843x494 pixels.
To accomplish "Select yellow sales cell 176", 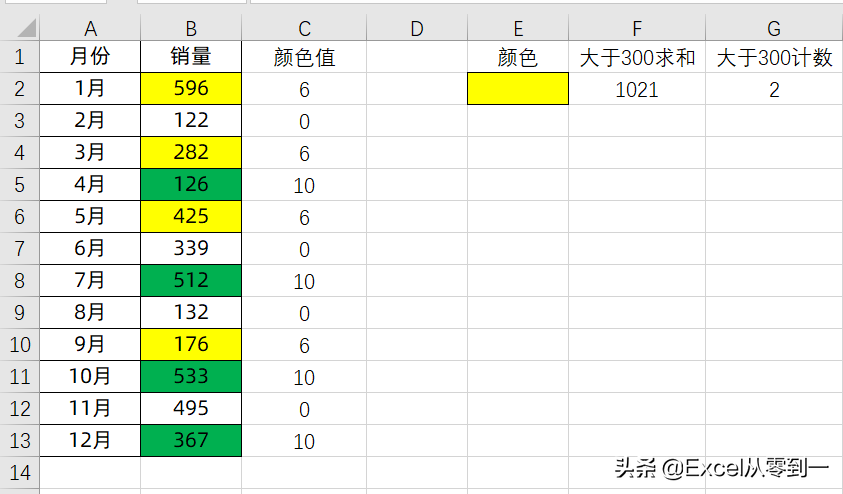I will (x=191, y=345).
